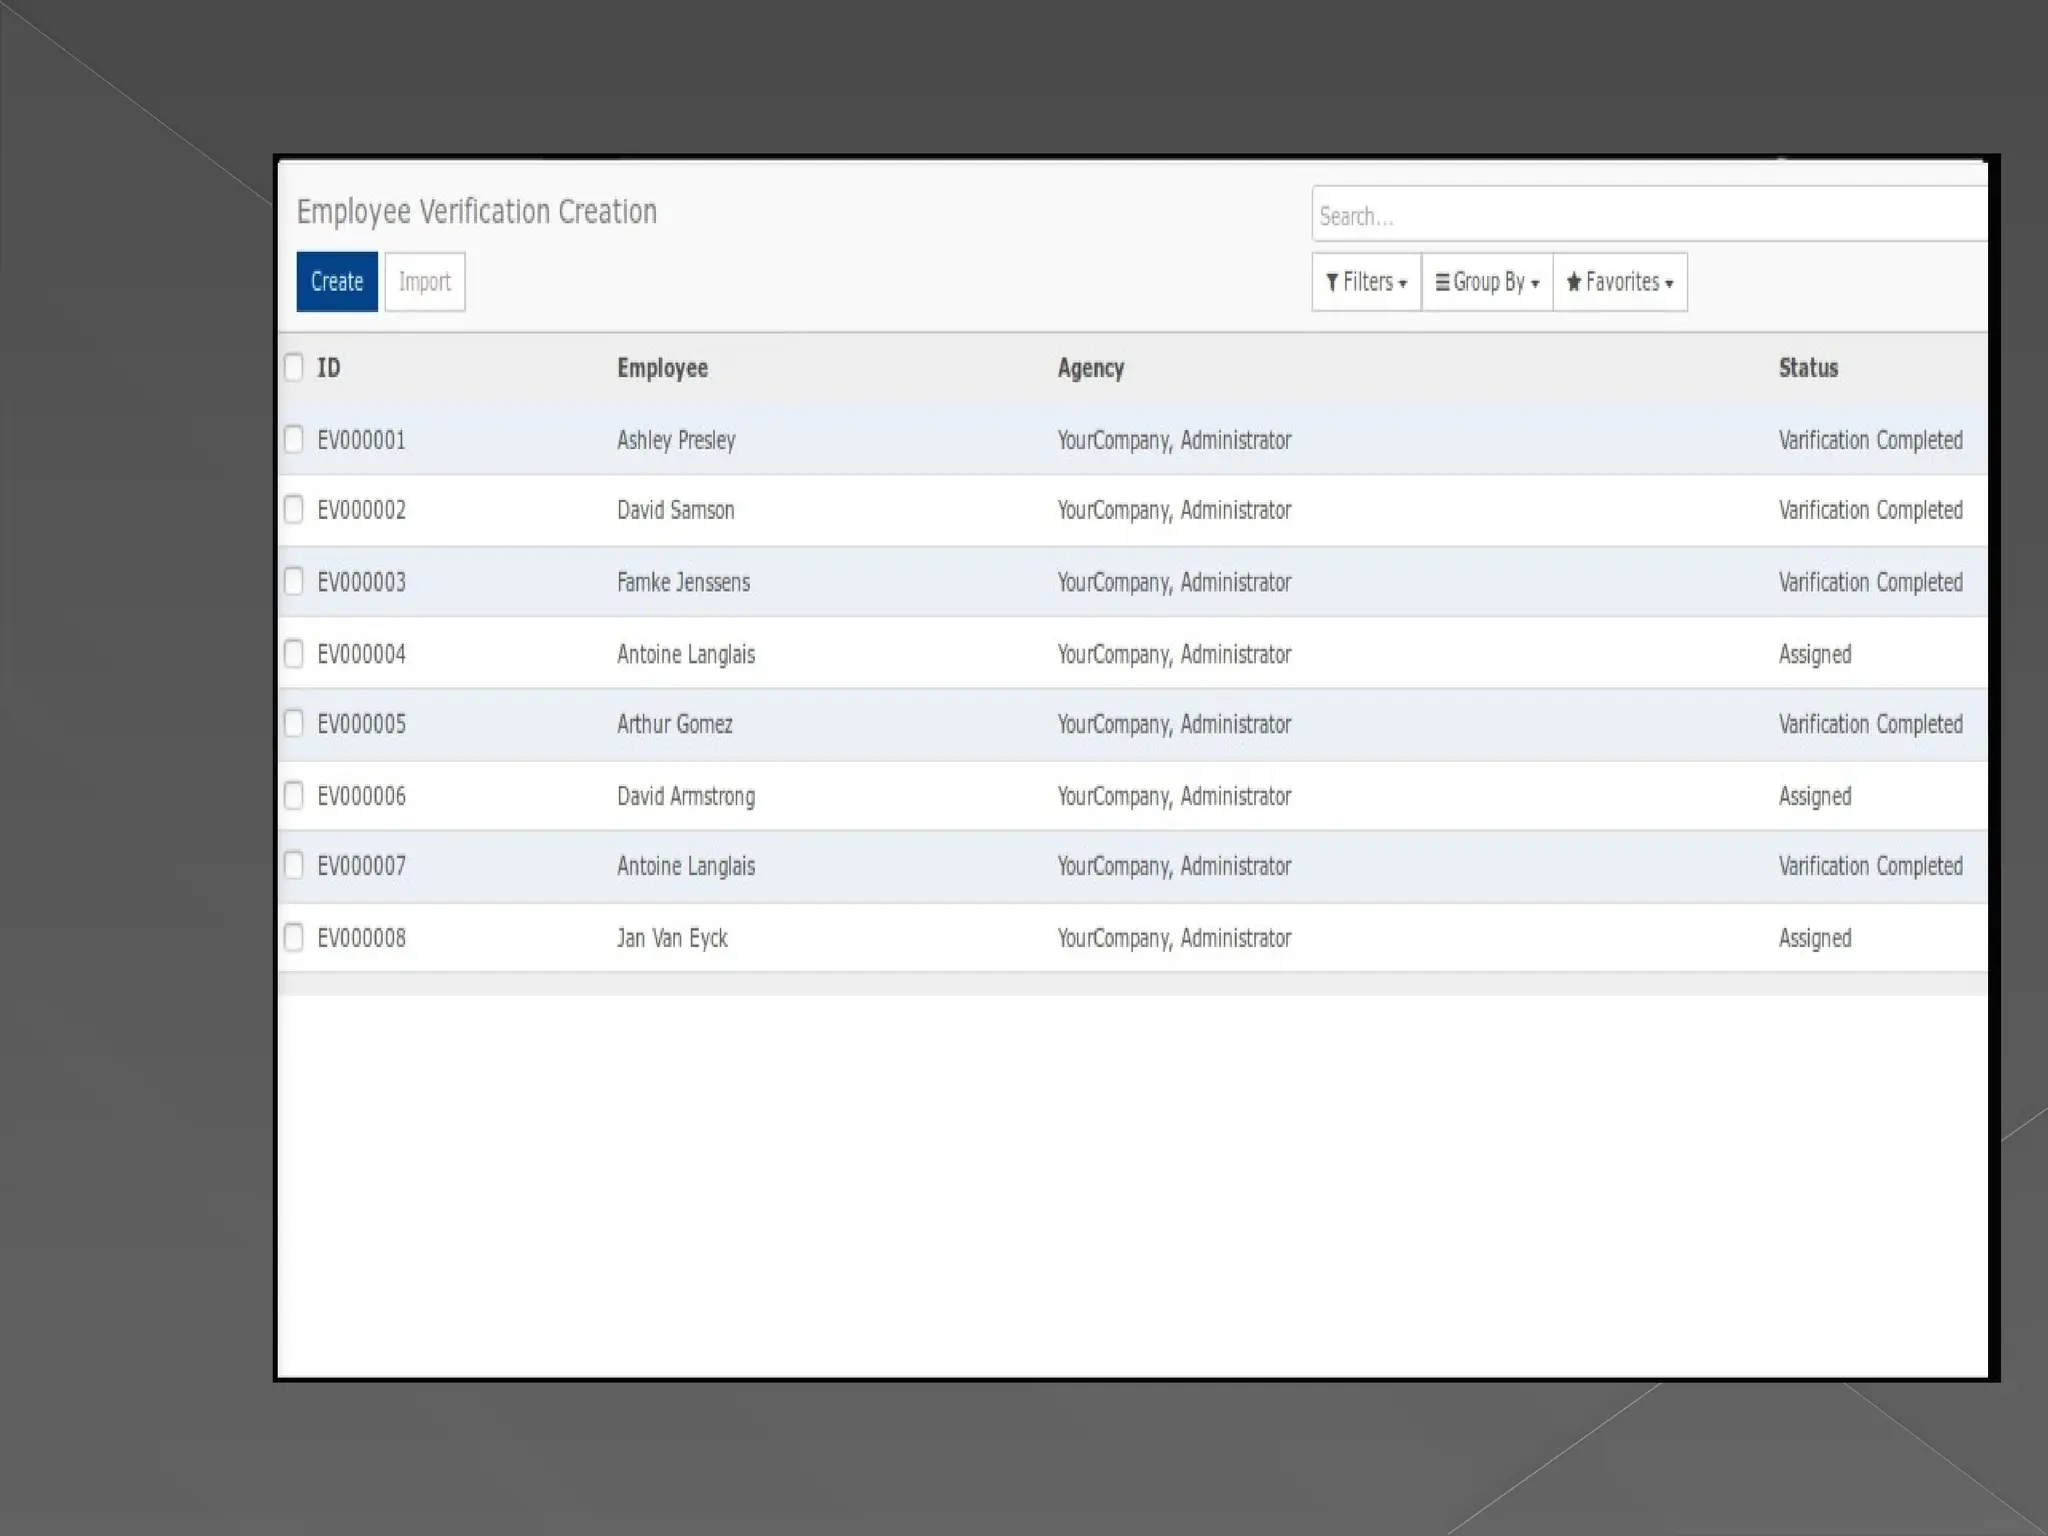
Task: Open Jan Van Eyck's verification entry
Action: point(672,938)
